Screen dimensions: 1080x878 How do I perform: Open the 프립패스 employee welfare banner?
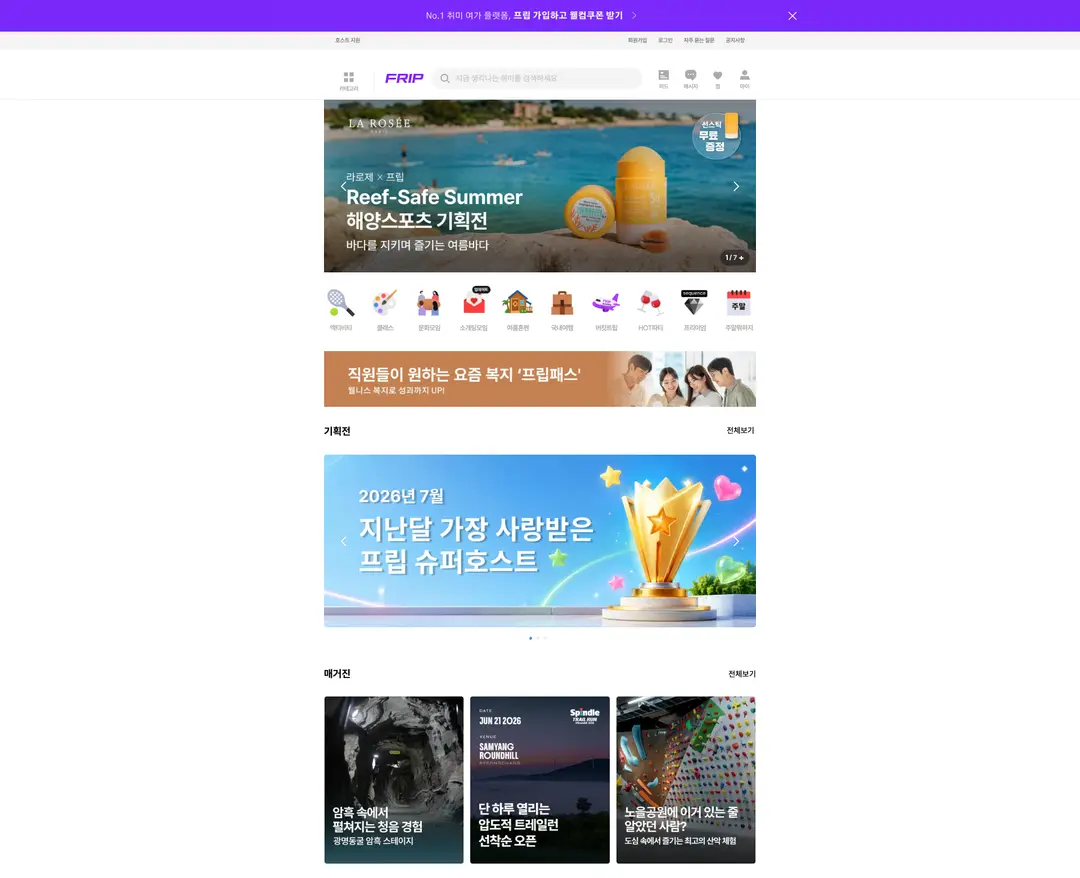coord(540,379)
